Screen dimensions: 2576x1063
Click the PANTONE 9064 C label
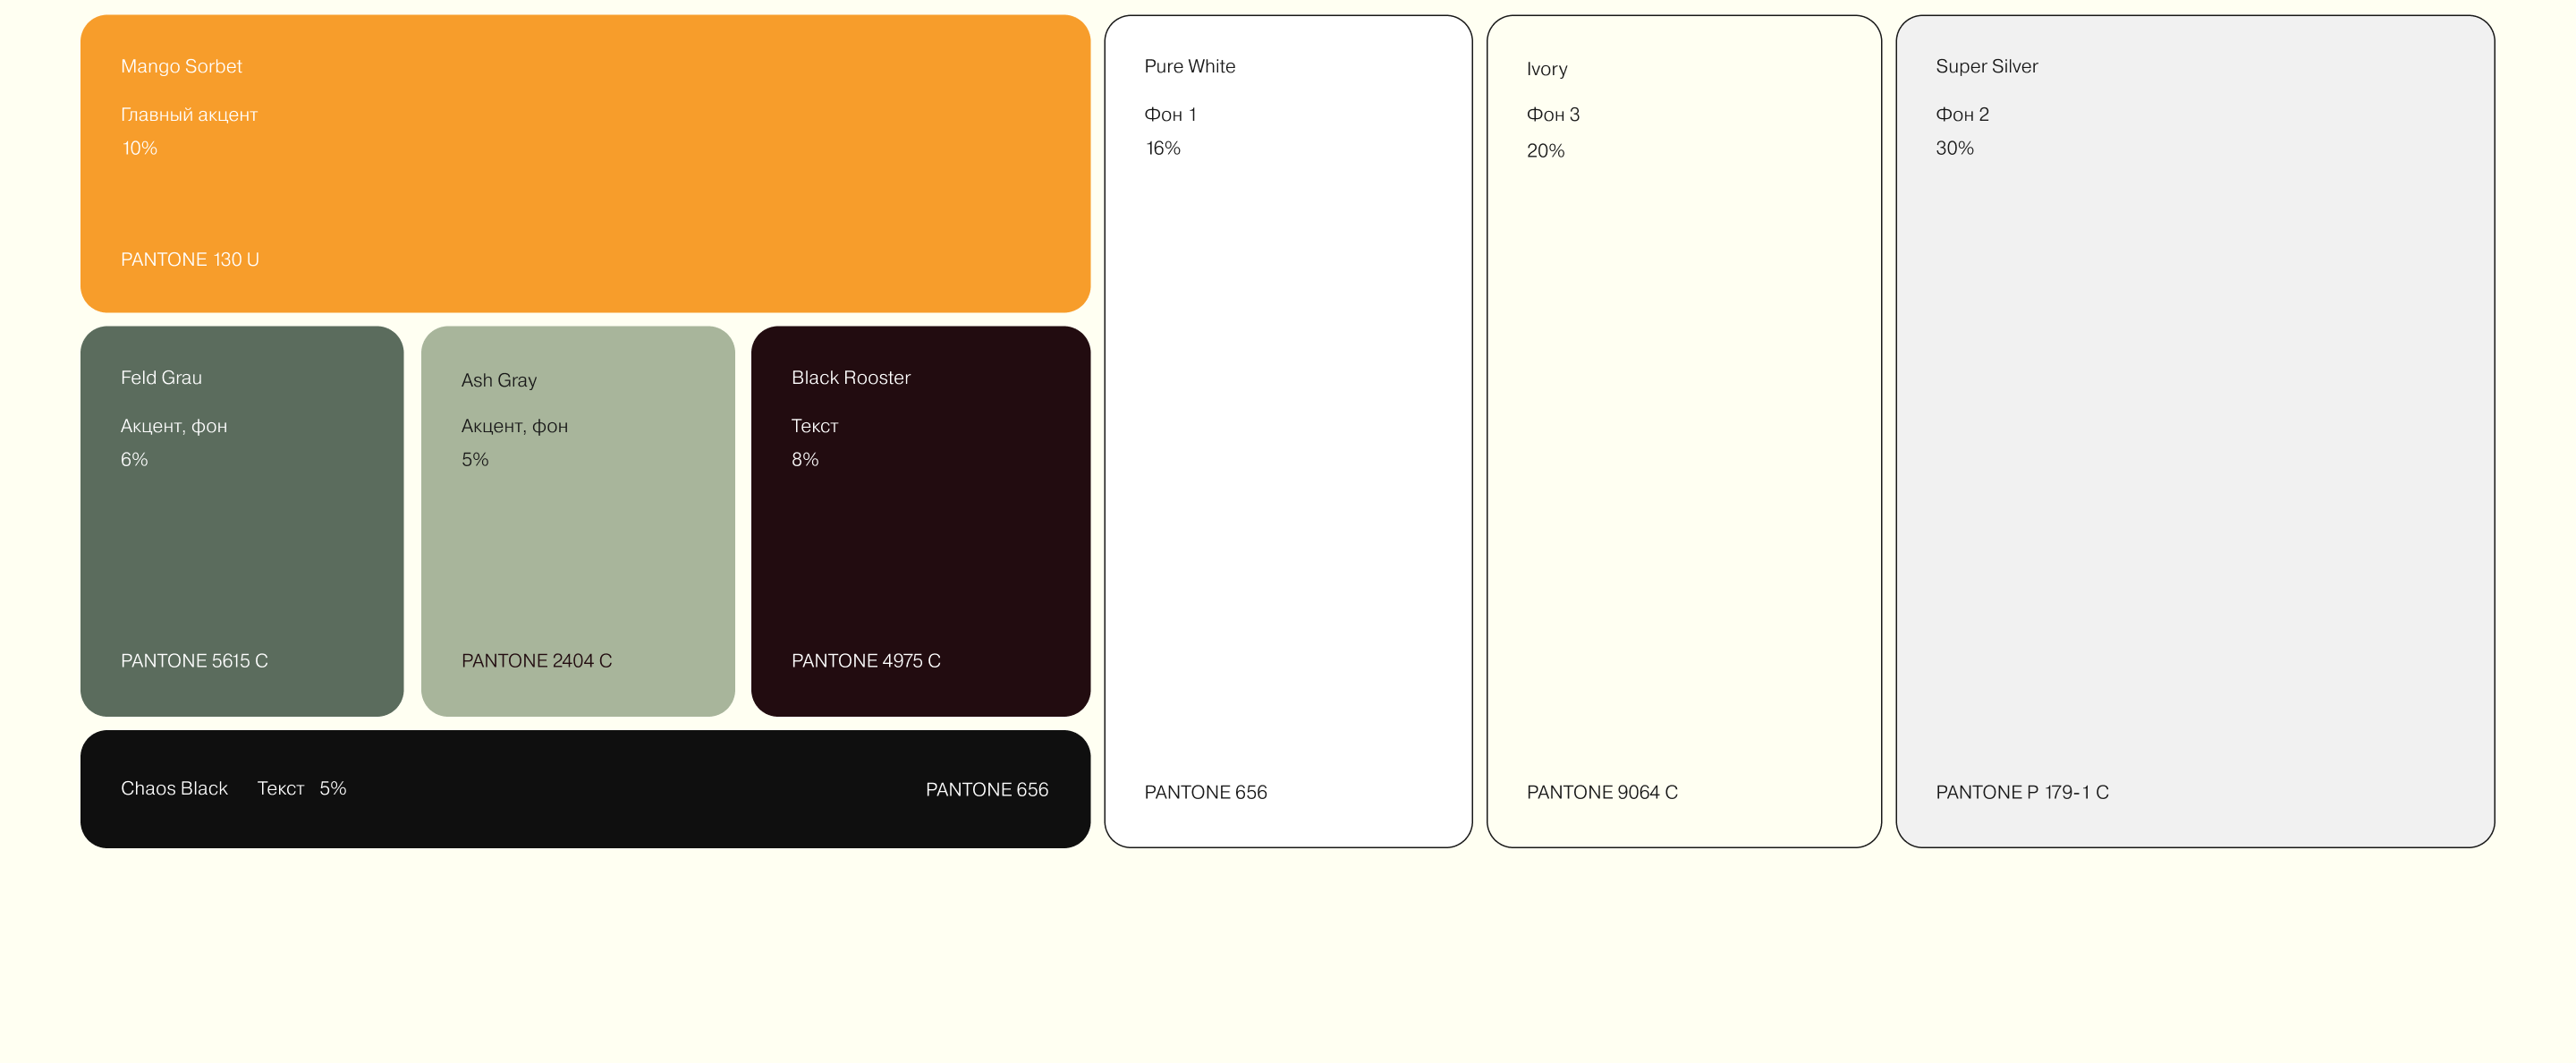pos(1601,792)
